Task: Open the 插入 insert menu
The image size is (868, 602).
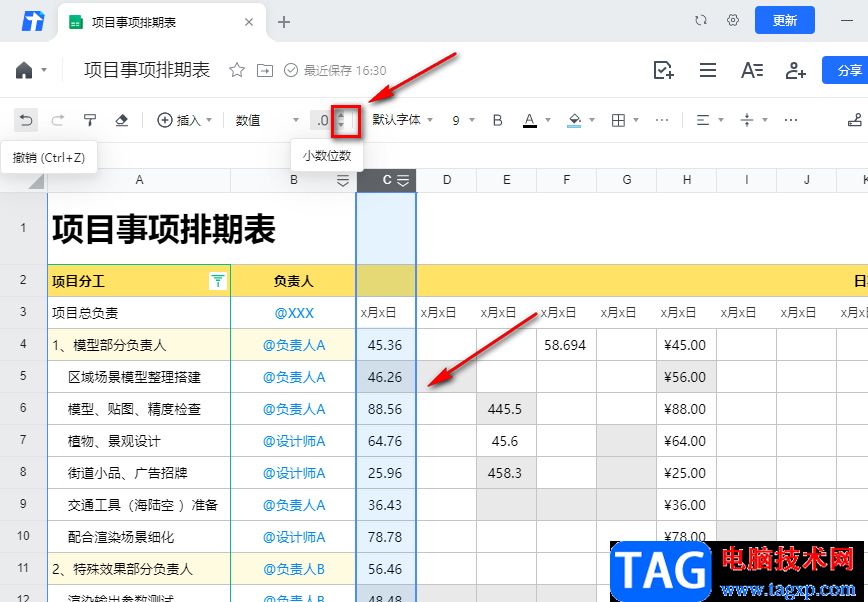Action: point(184,120)
